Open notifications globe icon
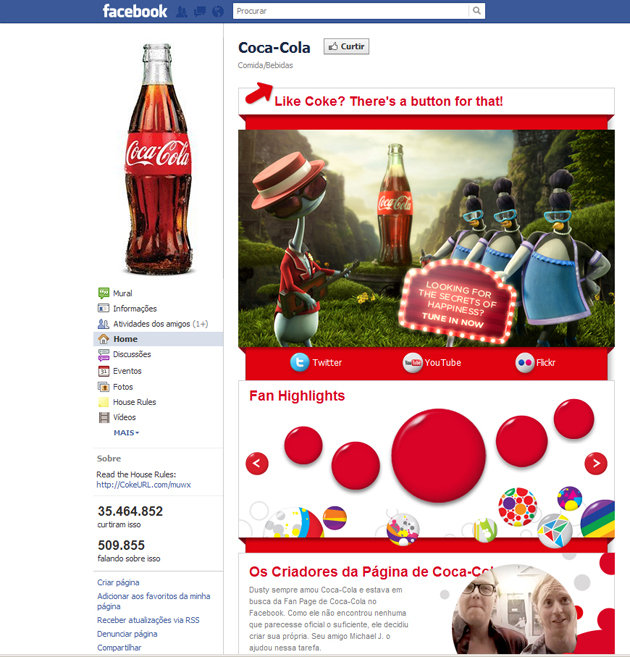This screenshot has width=630, height=657. tap(218, 11)
